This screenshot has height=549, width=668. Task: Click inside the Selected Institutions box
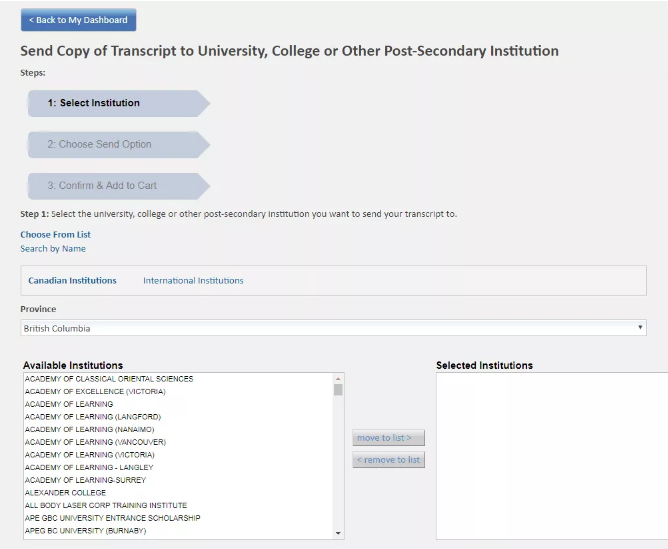[x=551, y=455]
